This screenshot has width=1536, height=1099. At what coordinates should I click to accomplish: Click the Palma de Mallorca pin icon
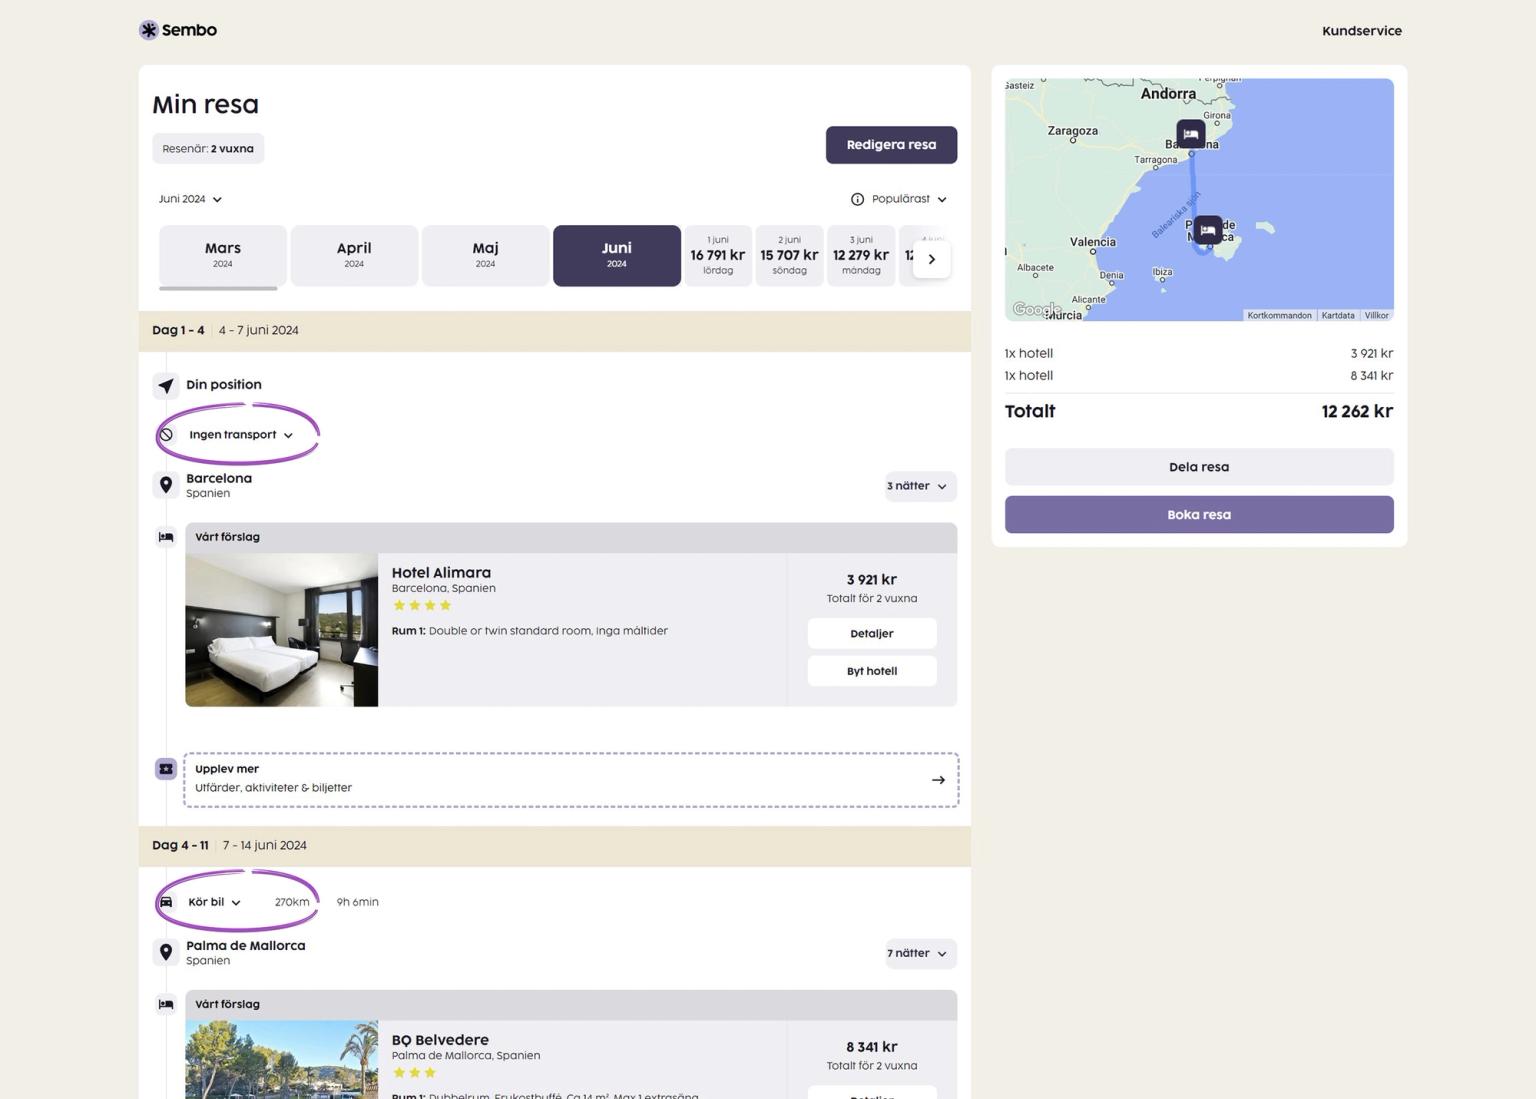click(x=166, y=952)
